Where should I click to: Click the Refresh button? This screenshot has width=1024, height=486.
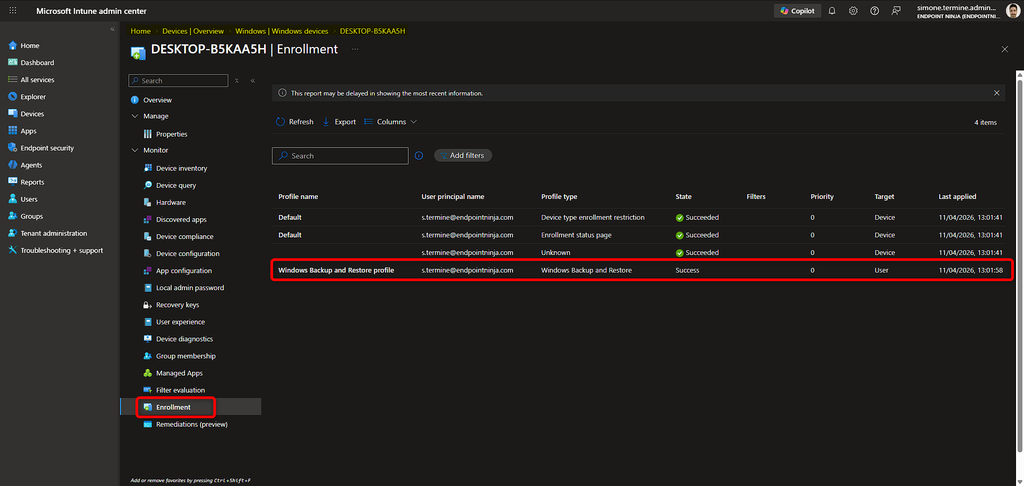pyautogui.click(x=295, y=122)
